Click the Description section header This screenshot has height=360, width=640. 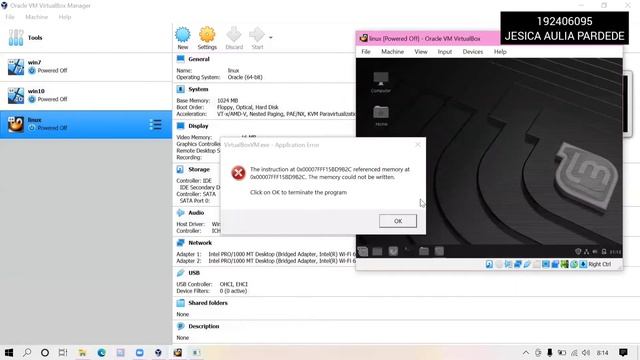[x=204, y=326]
